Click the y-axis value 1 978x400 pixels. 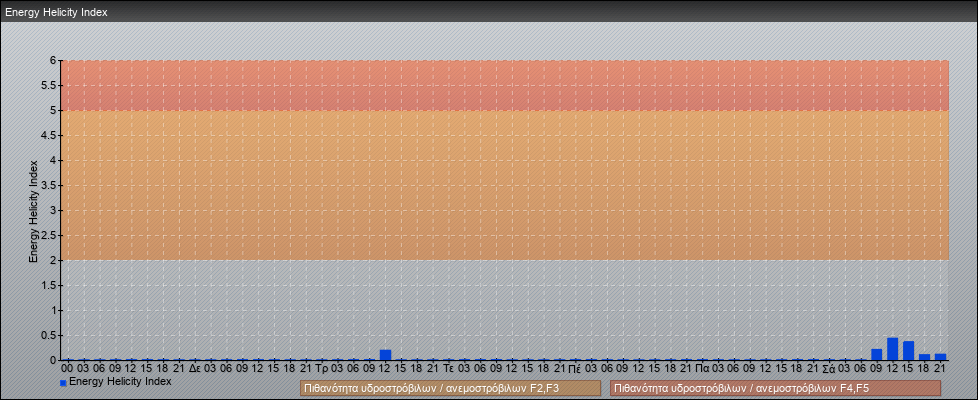[x=53, y=310]
